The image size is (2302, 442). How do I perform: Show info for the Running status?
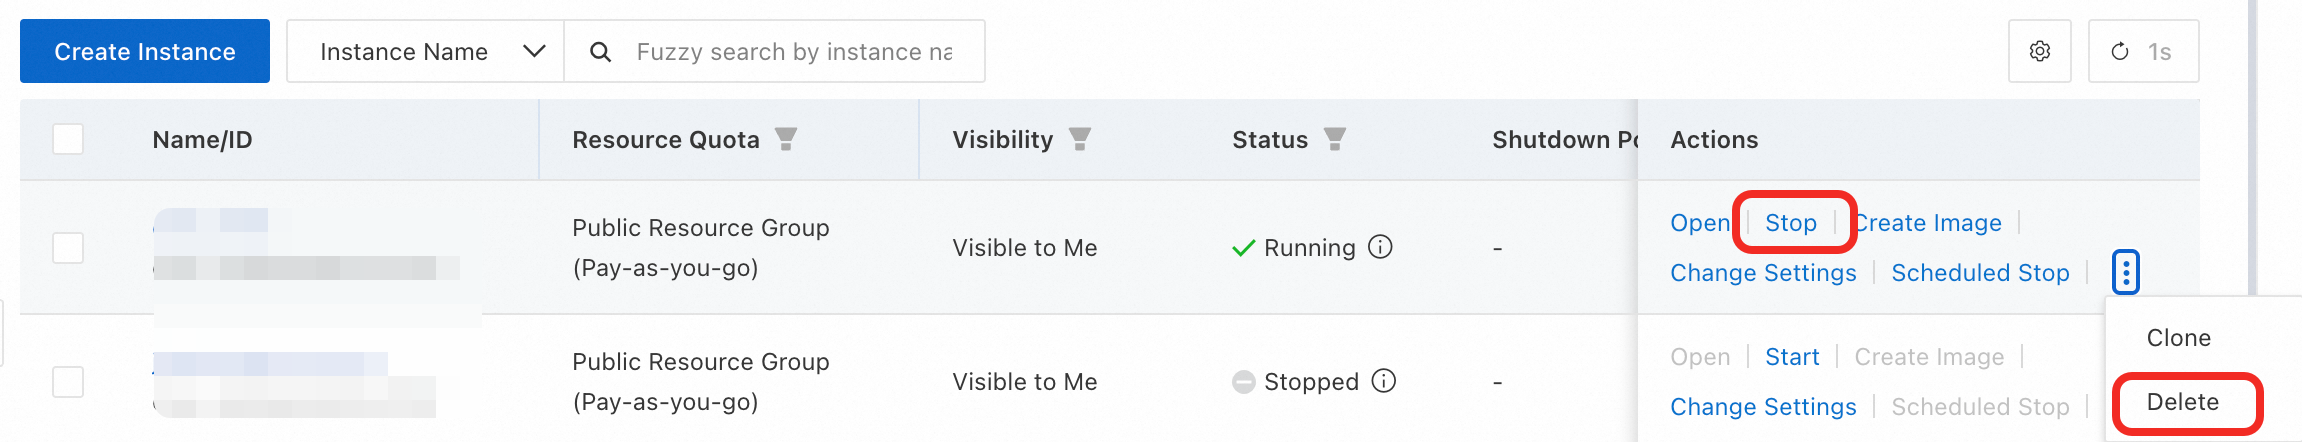point(1380,247)
